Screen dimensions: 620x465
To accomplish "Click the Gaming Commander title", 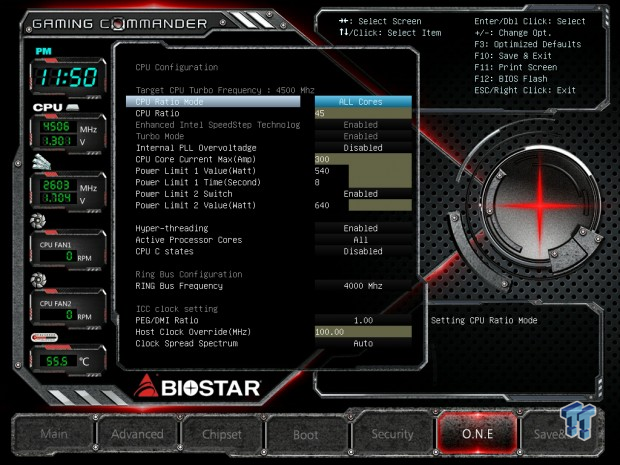I will pos(120,24).
